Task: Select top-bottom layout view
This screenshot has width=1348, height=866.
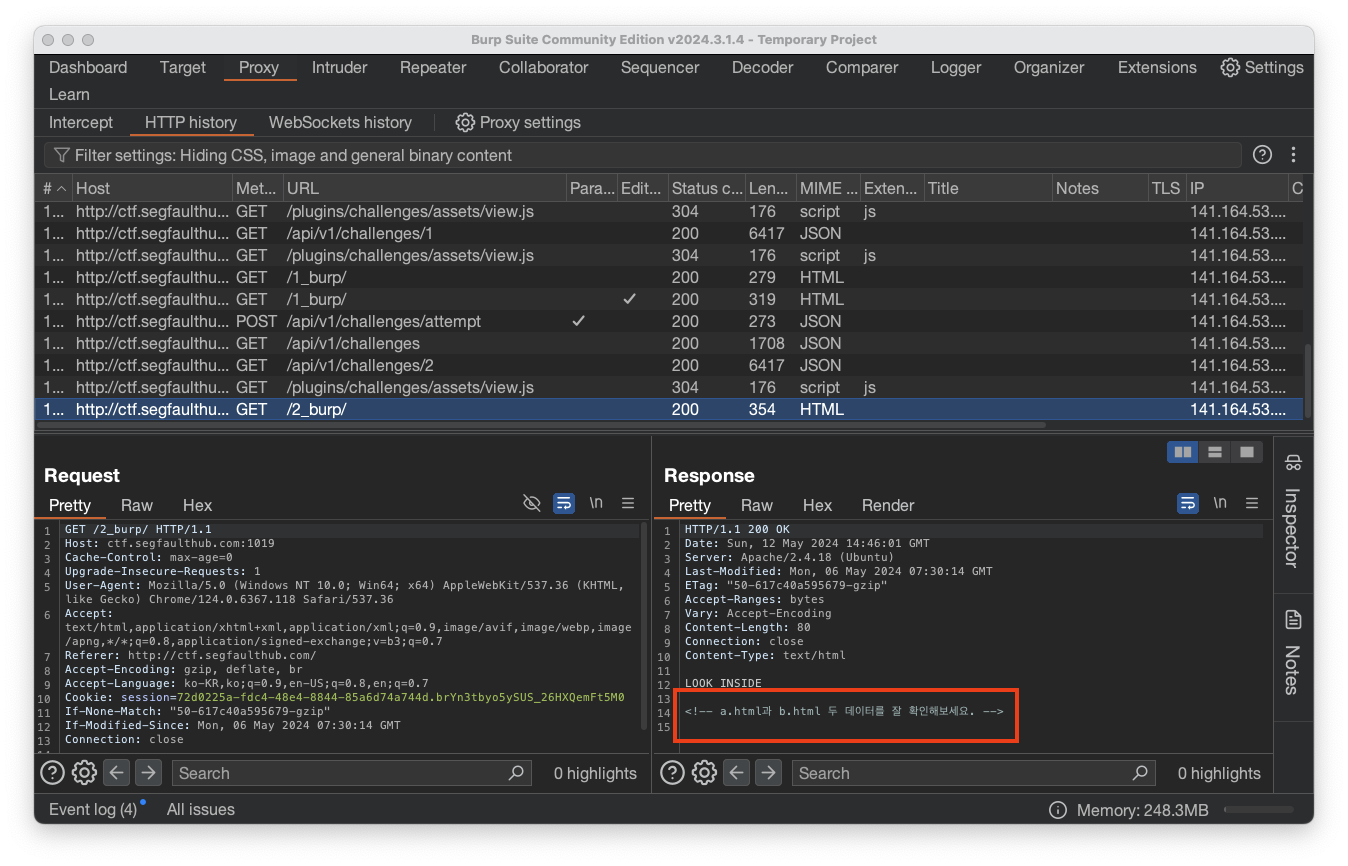Action: pyautogui.click(x=1215, y=452)
